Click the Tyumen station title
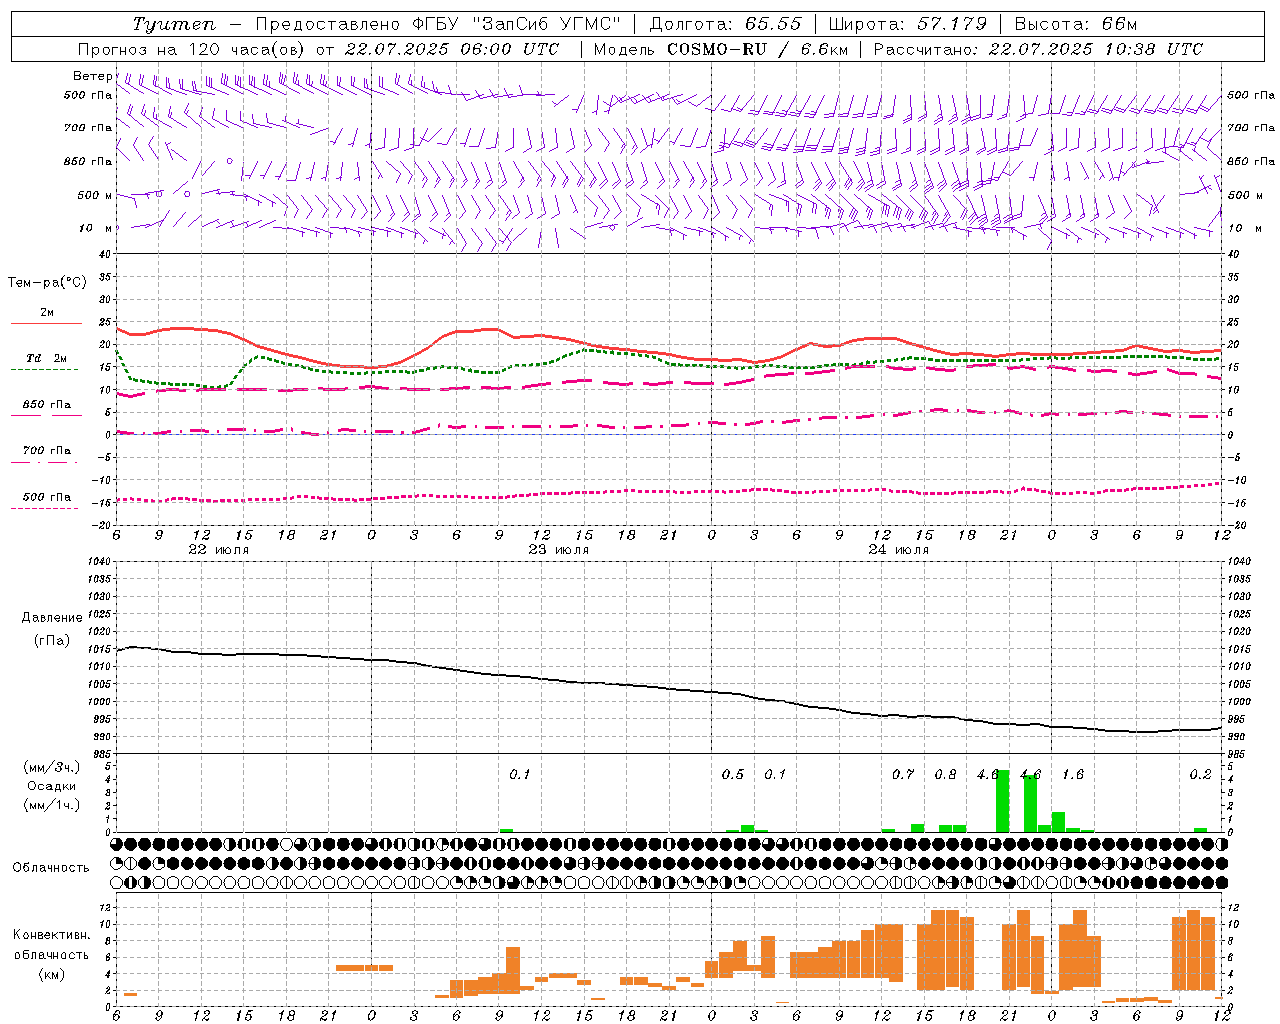The width and height of the screenshot is (1280, 1024). pos(174,25)
